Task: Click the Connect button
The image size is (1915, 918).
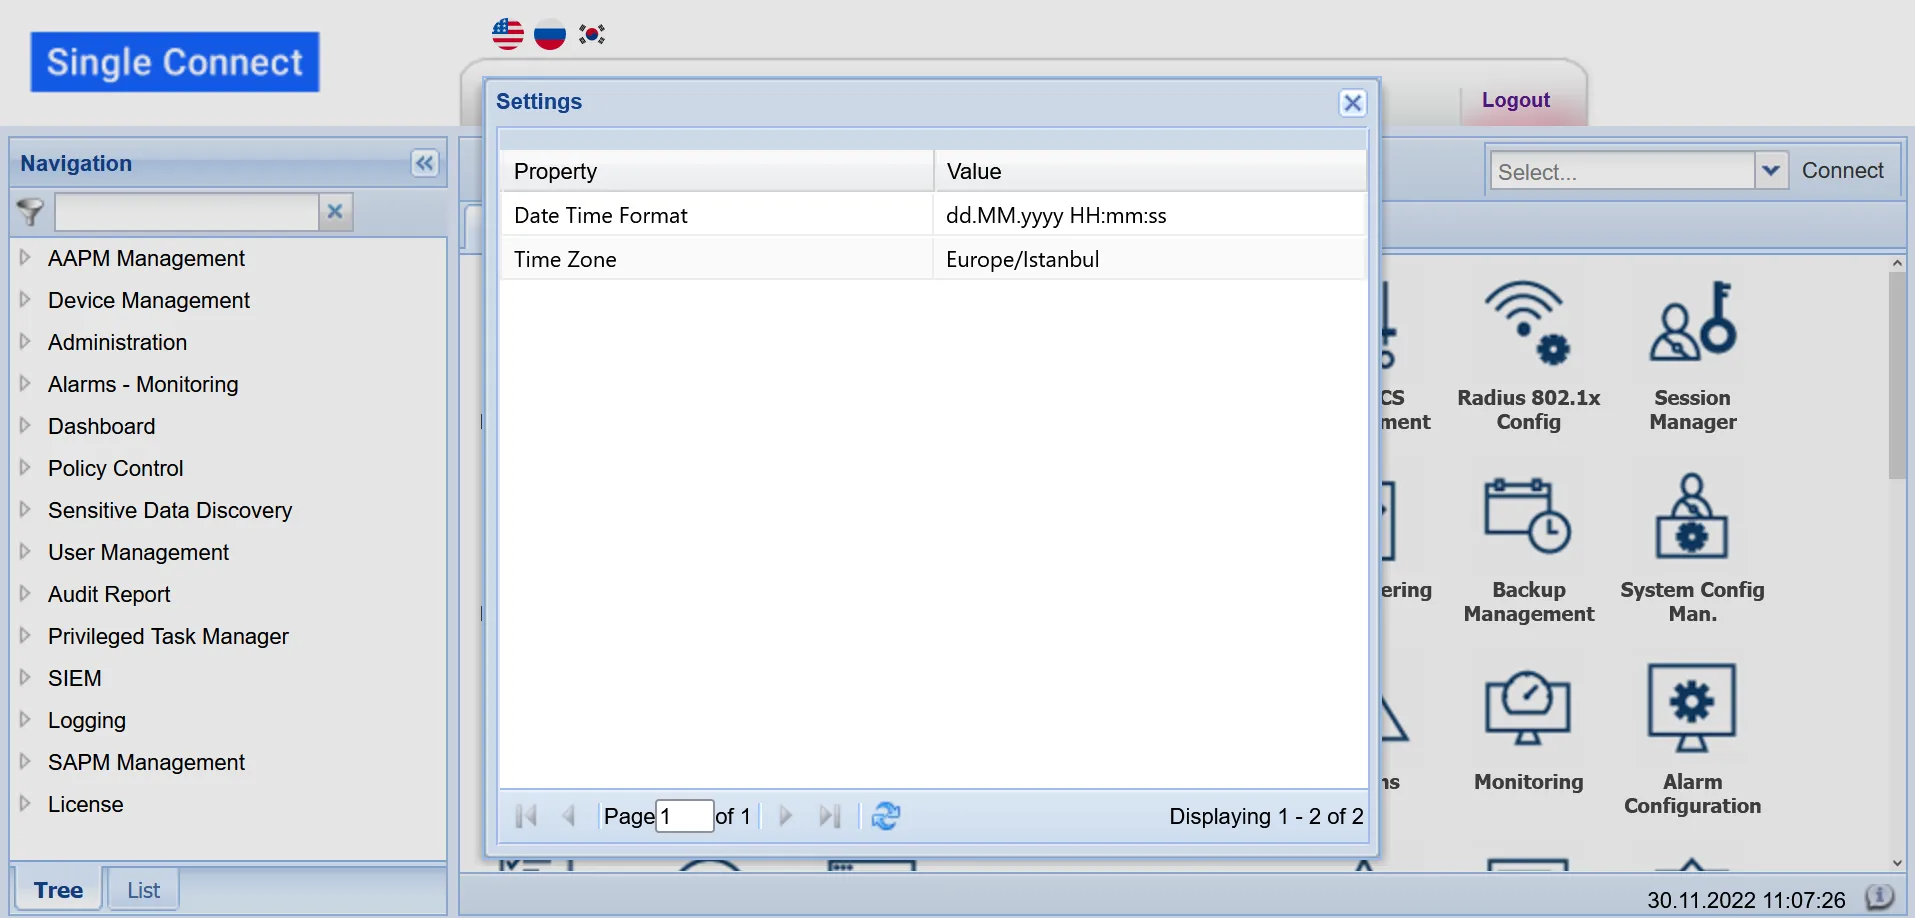Action: pyautogui.click(x=1842, y=171)
